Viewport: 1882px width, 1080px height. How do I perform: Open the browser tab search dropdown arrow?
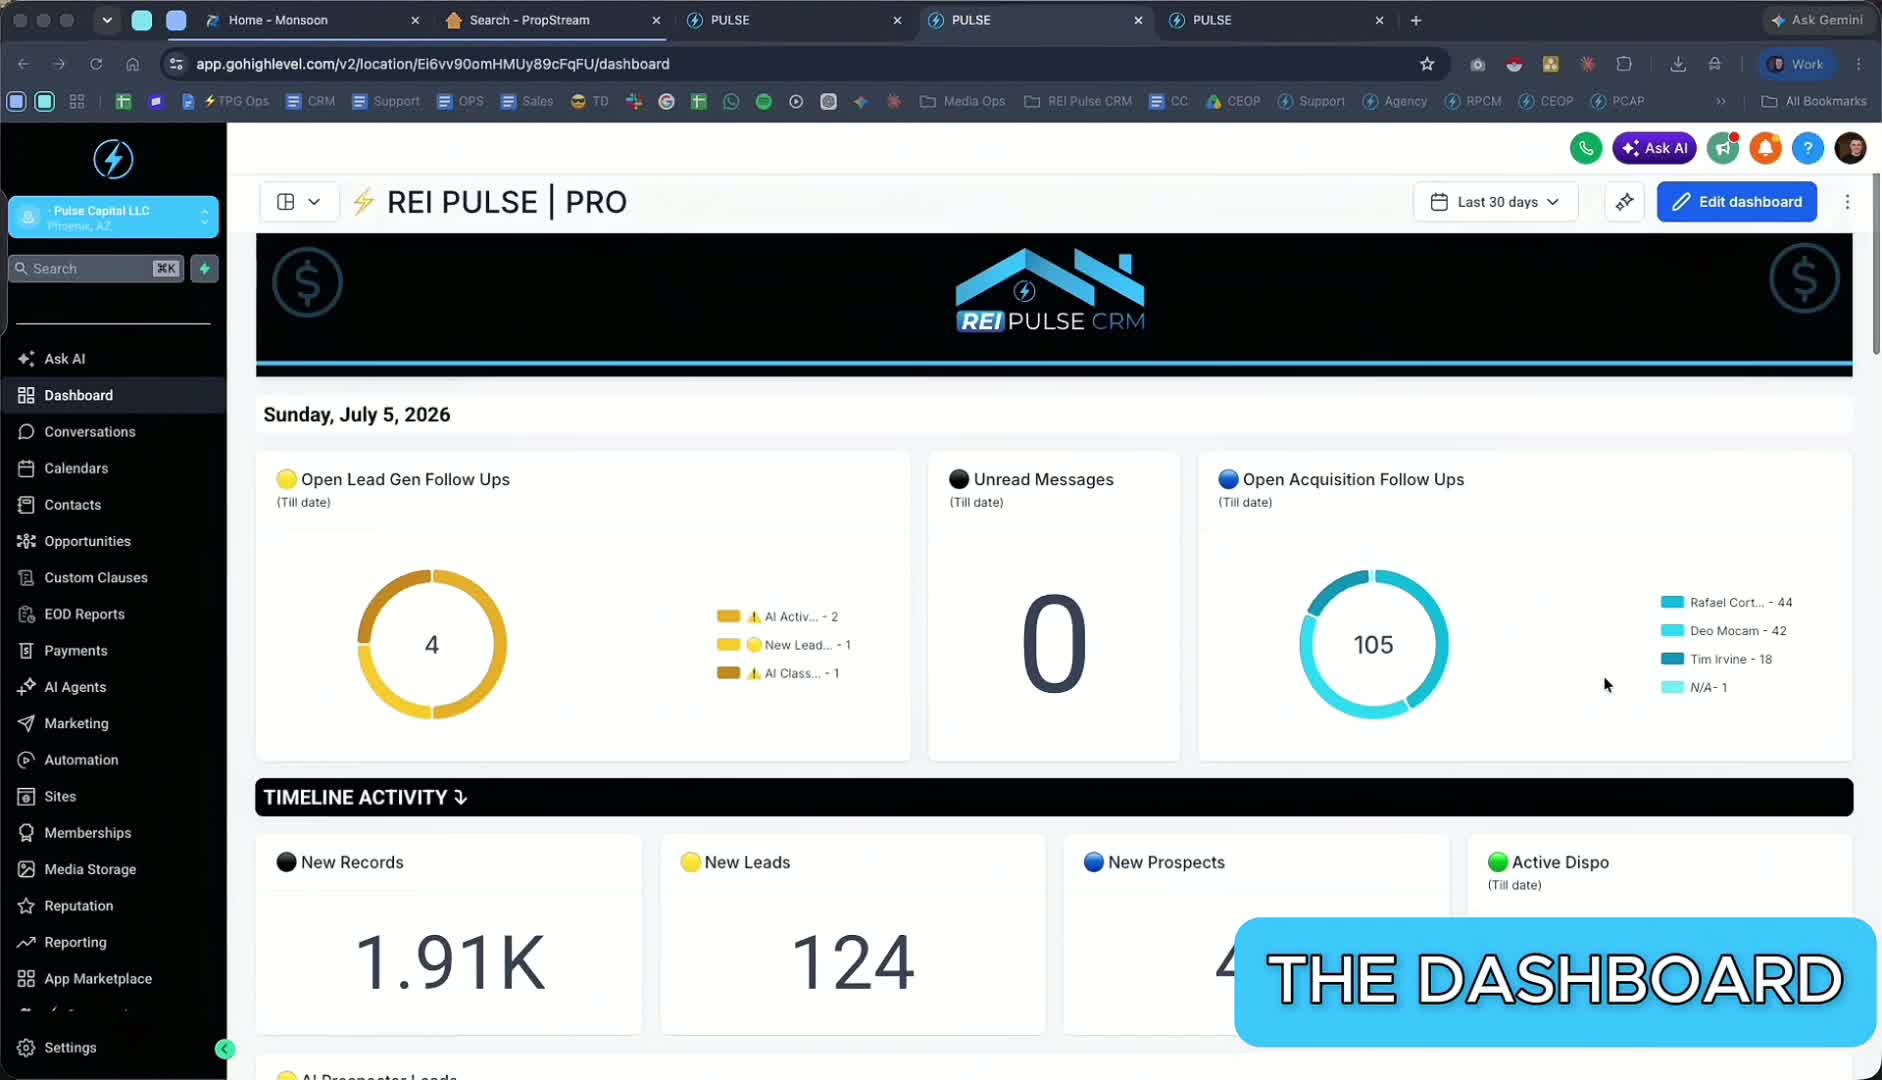[107, 20]
